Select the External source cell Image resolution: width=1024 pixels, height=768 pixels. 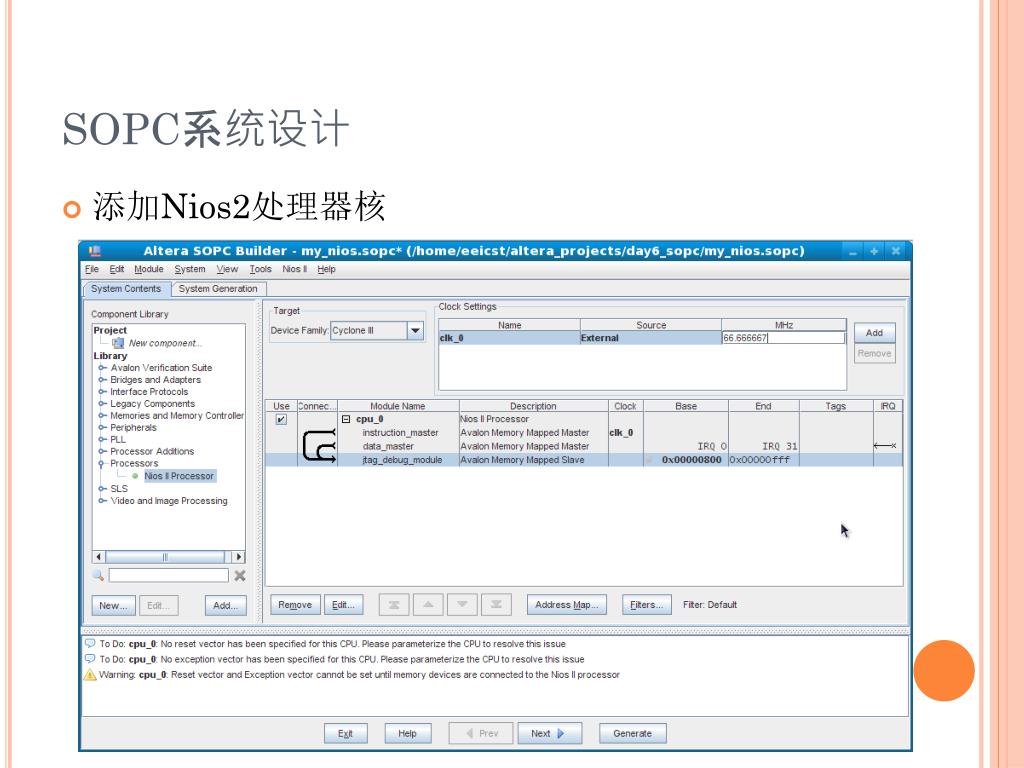click(650, 338)
